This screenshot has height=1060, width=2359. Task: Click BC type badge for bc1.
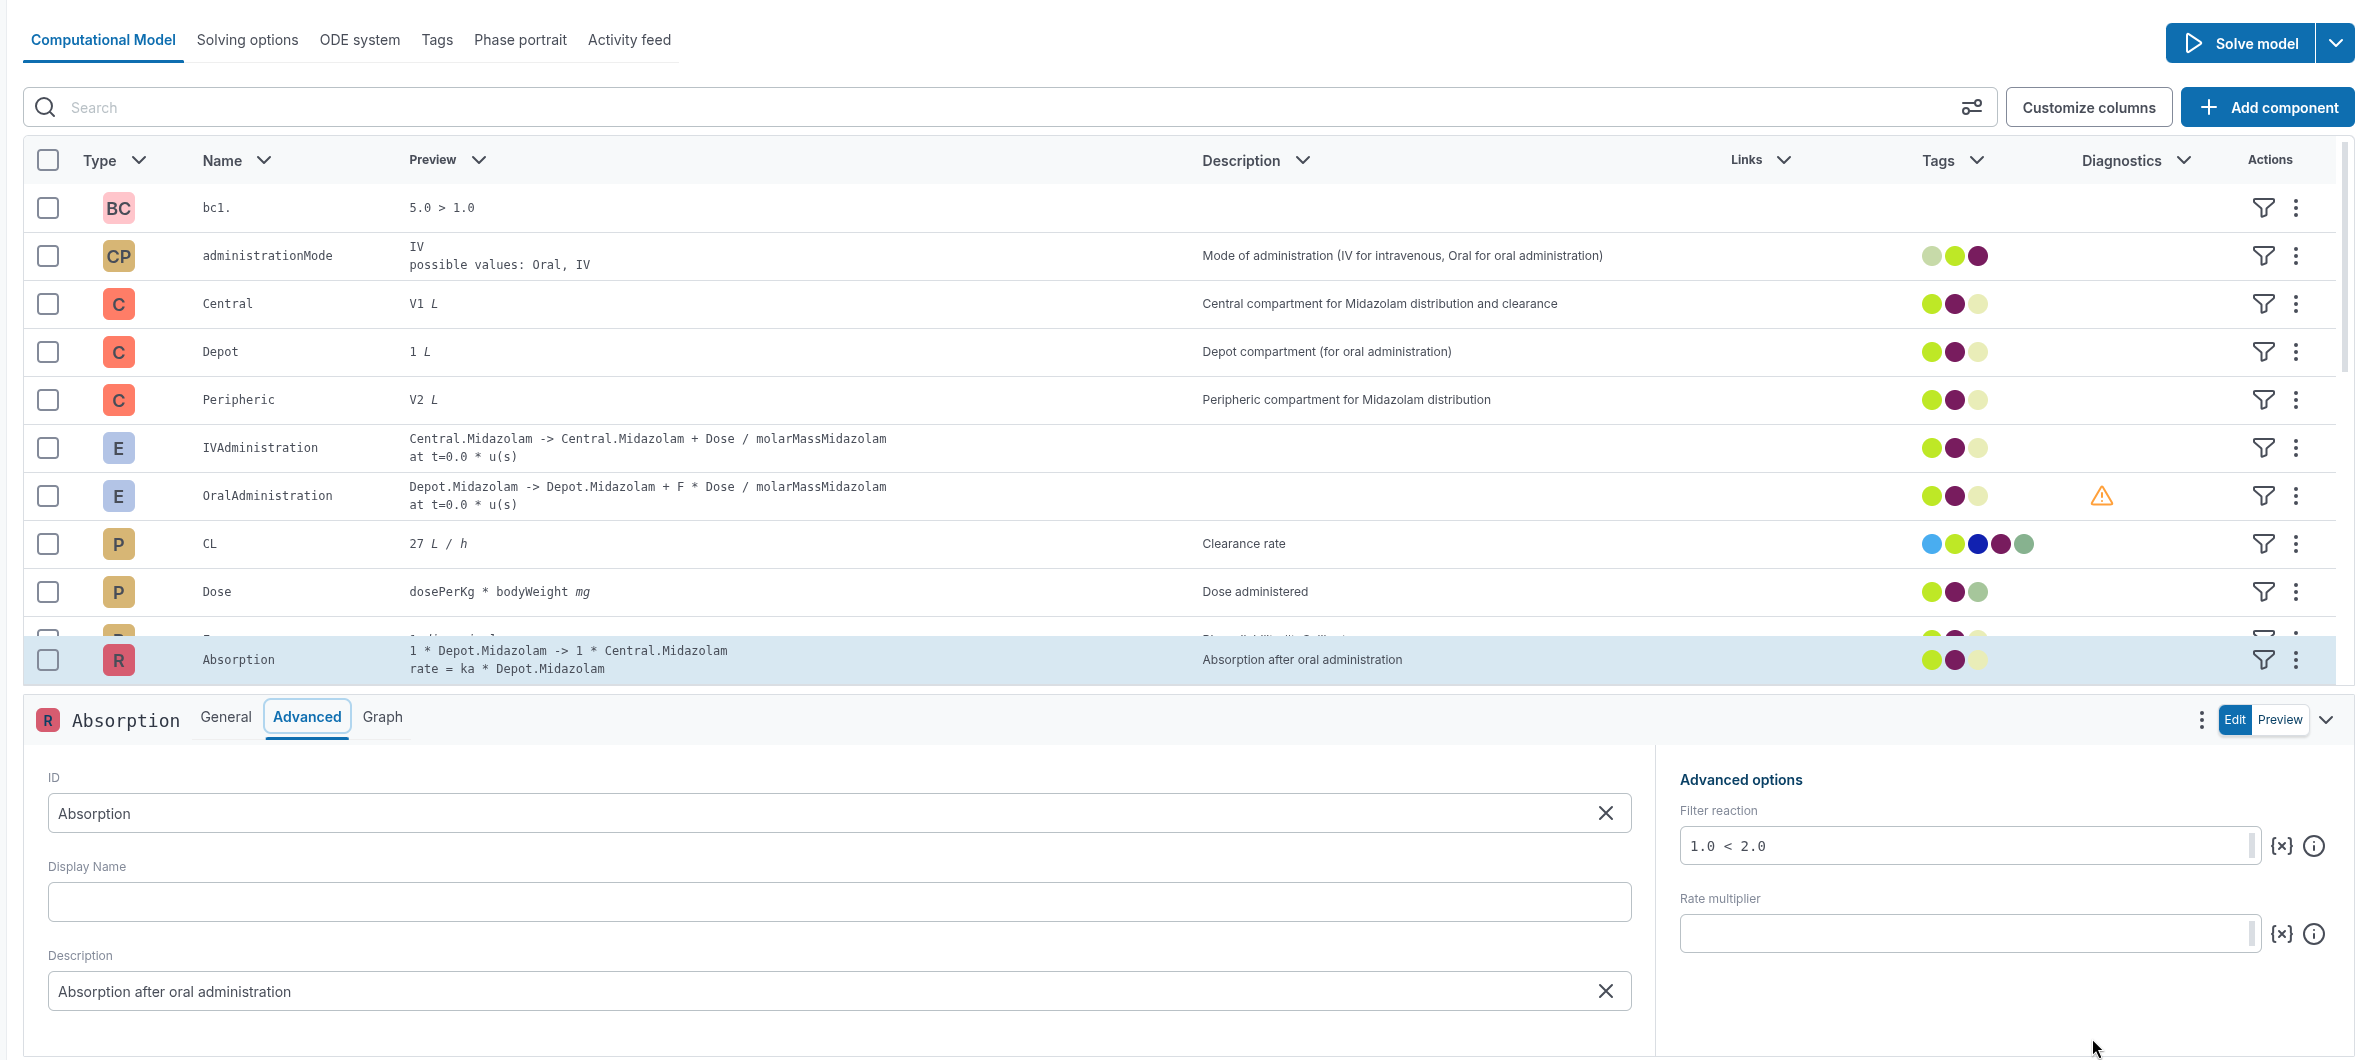119,208
